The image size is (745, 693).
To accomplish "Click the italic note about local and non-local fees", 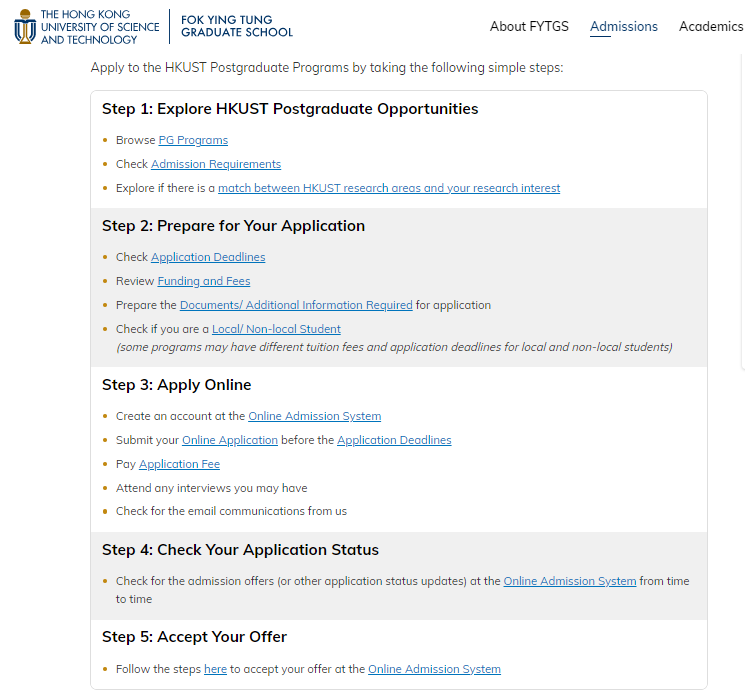I will 394,347.
